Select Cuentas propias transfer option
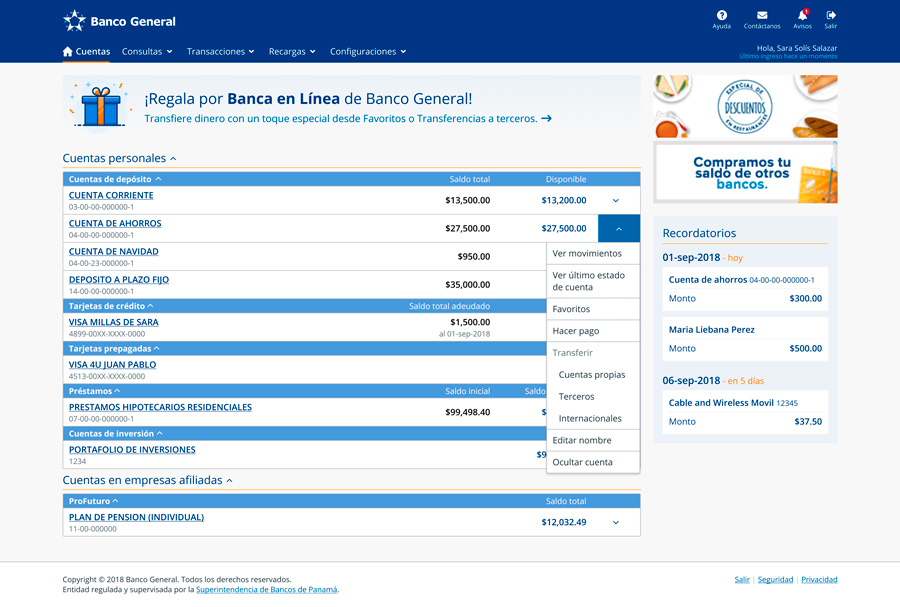Image resolution: width=900 pixels, height=607 pixels. pos(593,375)
